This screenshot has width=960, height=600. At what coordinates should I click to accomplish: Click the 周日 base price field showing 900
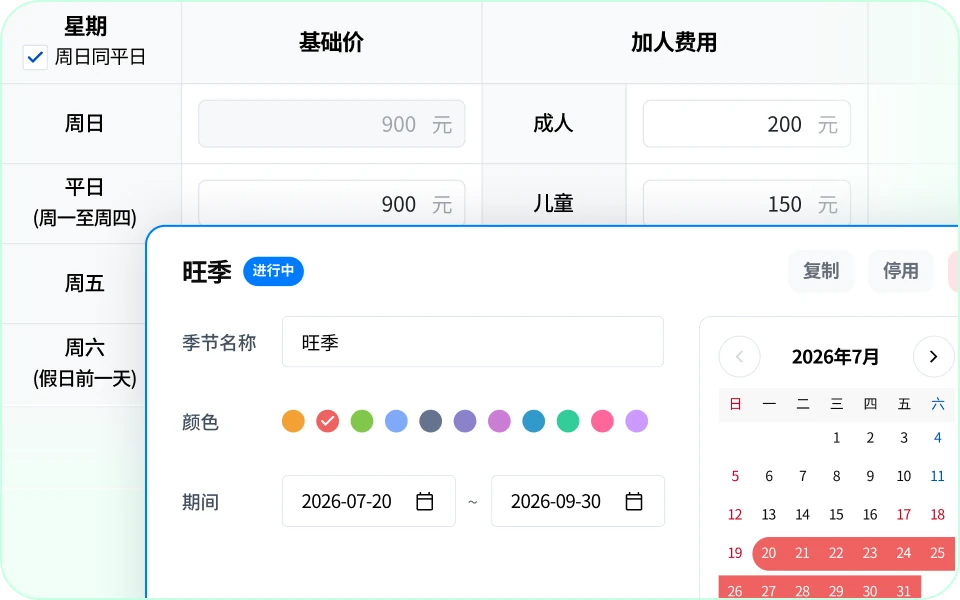click(331, 124)
